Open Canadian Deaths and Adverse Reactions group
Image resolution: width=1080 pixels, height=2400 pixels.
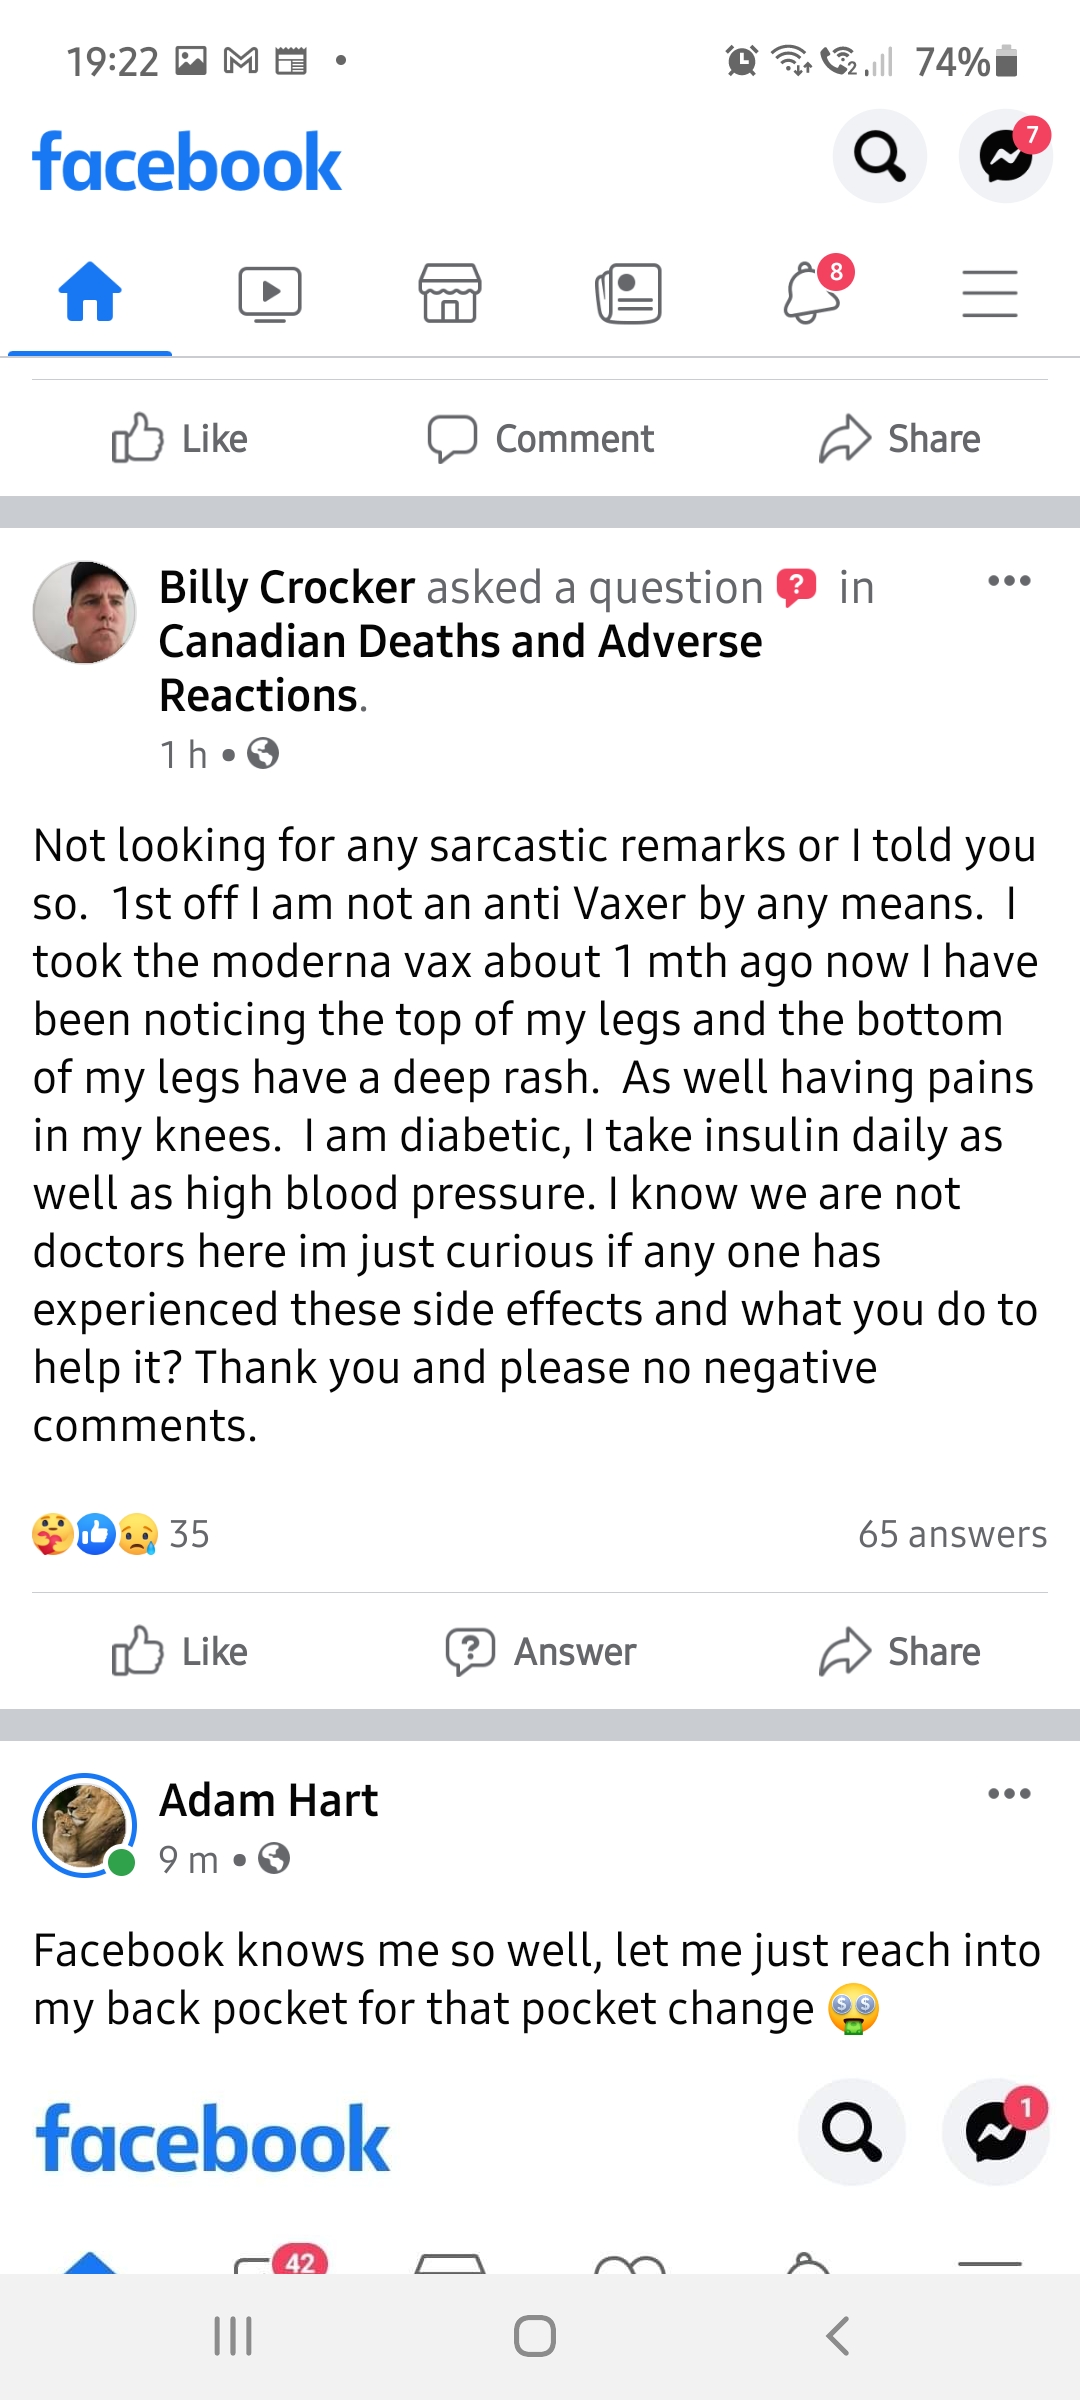coord(460,668)
